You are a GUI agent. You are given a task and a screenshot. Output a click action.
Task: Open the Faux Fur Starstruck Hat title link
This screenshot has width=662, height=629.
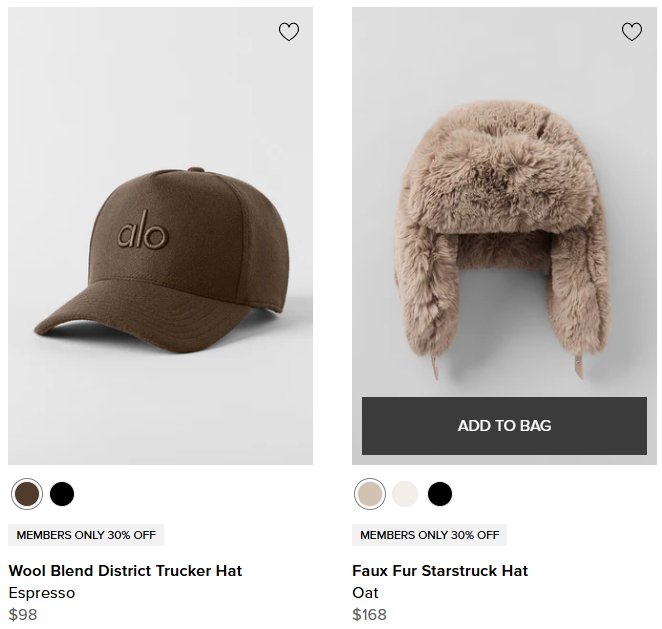[440, 571]
